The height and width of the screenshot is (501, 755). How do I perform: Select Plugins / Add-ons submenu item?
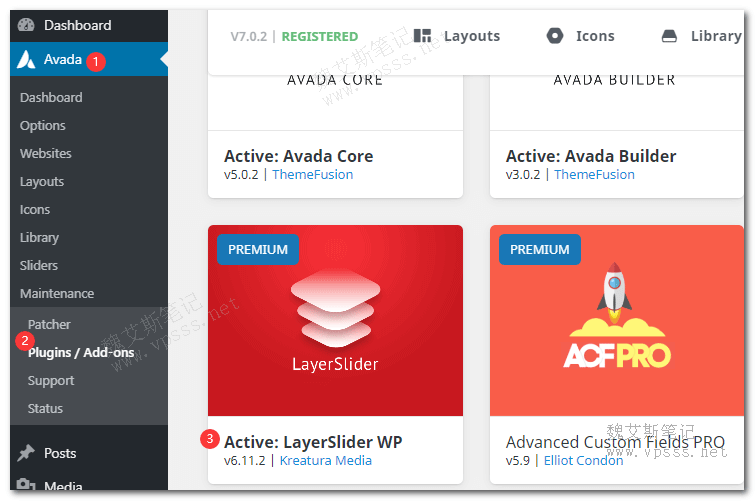[81, 352]
